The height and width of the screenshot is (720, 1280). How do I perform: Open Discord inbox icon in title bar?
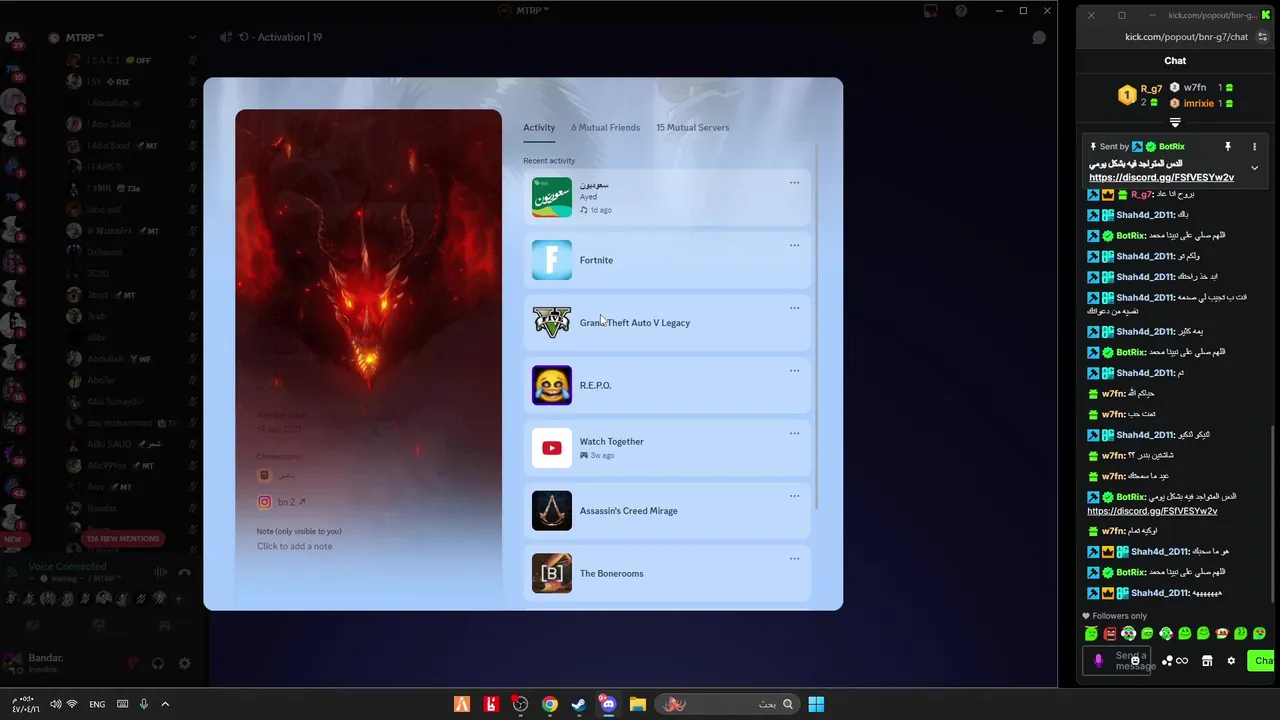931,11
